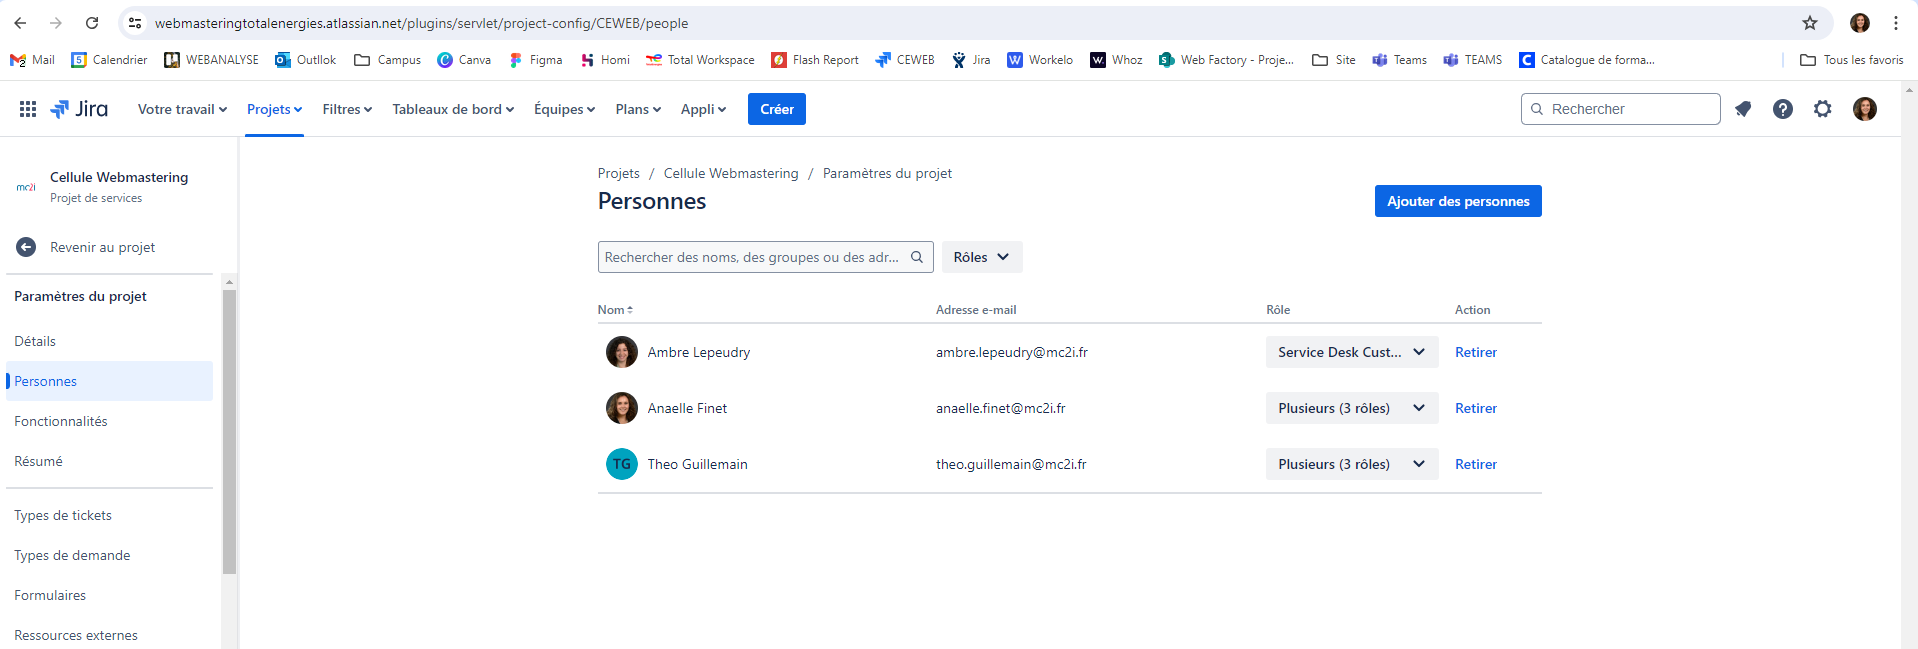Open the Jira settings gear icon
The width and height of the screenshot is (1918, 649).
click(x=1823, y=109)
